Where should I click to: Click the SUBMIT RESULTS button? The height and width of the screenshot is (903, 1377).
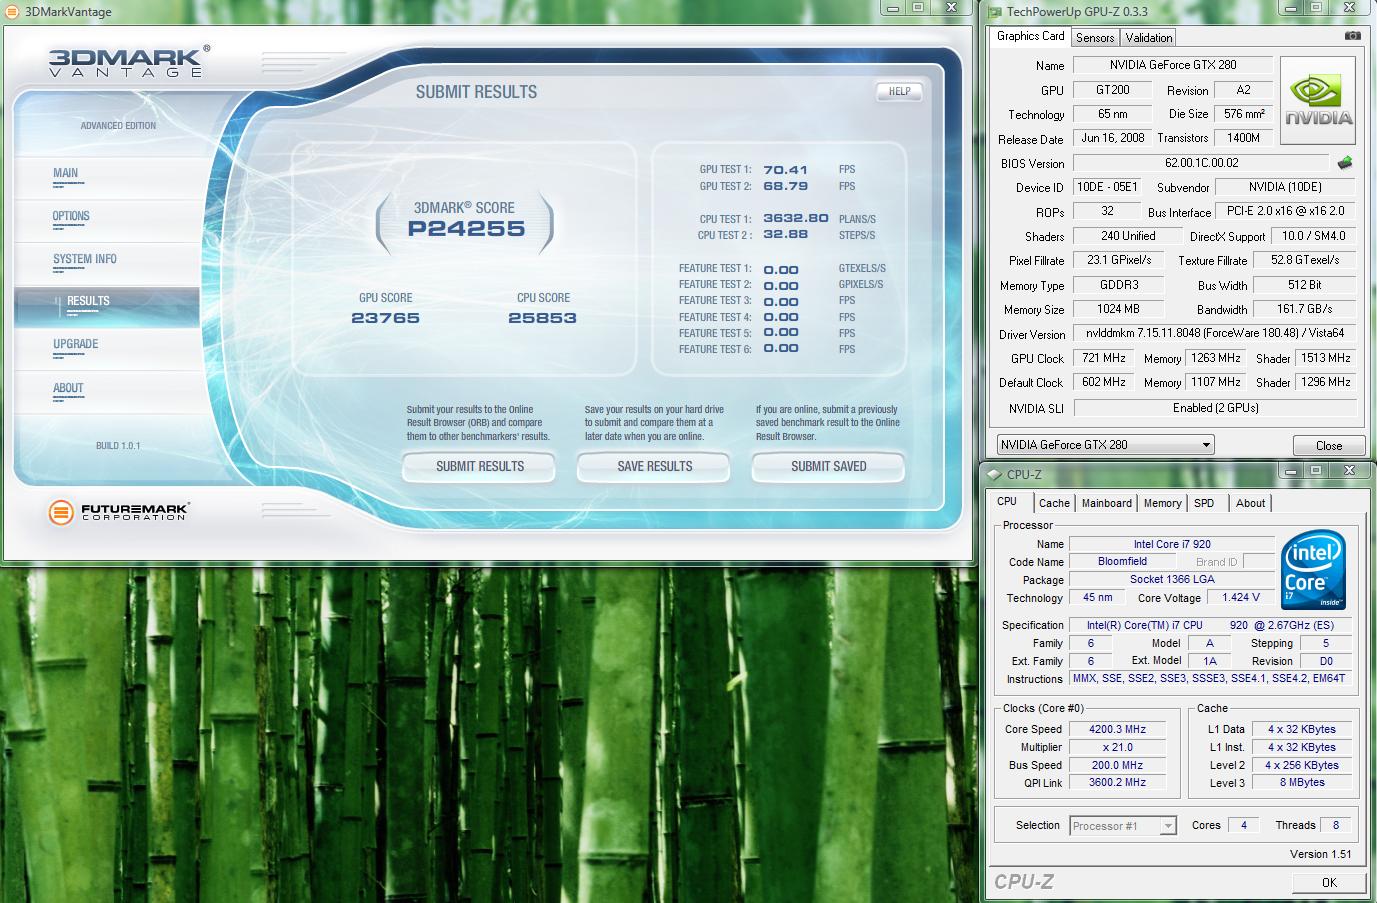479,466
